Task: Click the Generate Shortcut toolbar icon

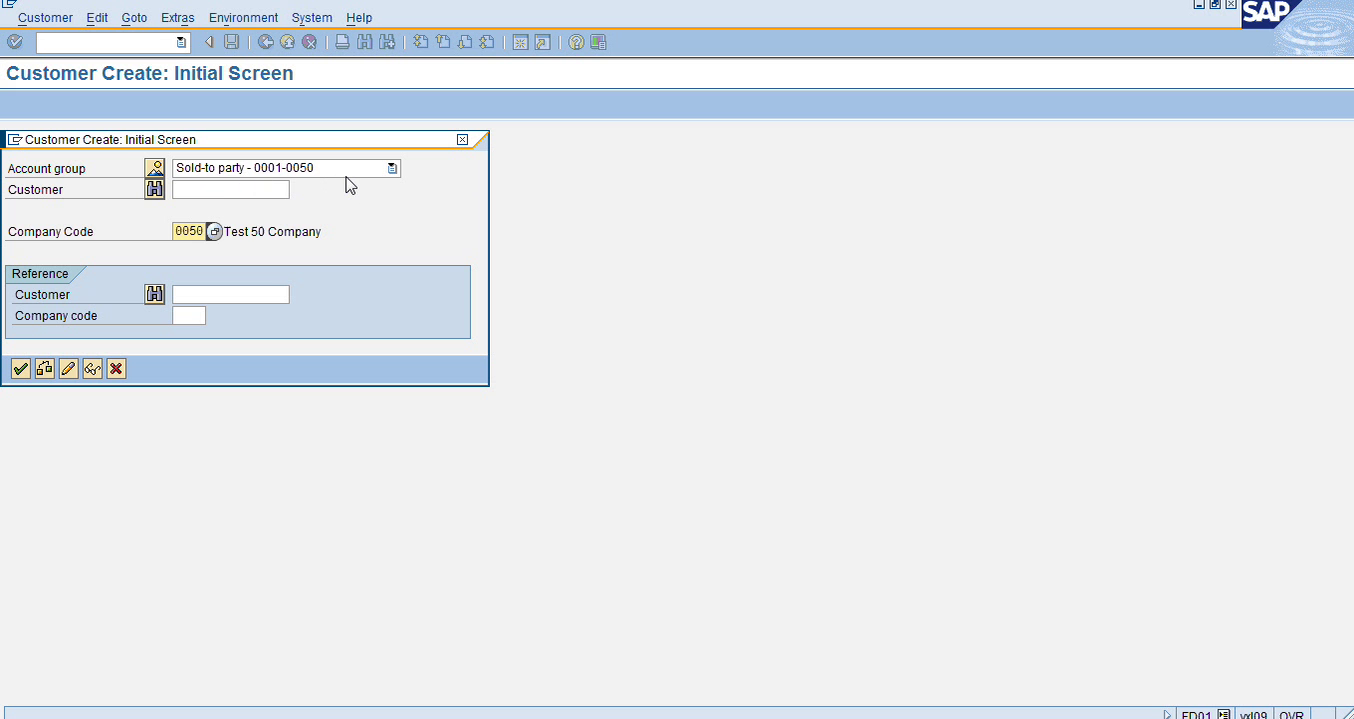Action: click(543, 42)
